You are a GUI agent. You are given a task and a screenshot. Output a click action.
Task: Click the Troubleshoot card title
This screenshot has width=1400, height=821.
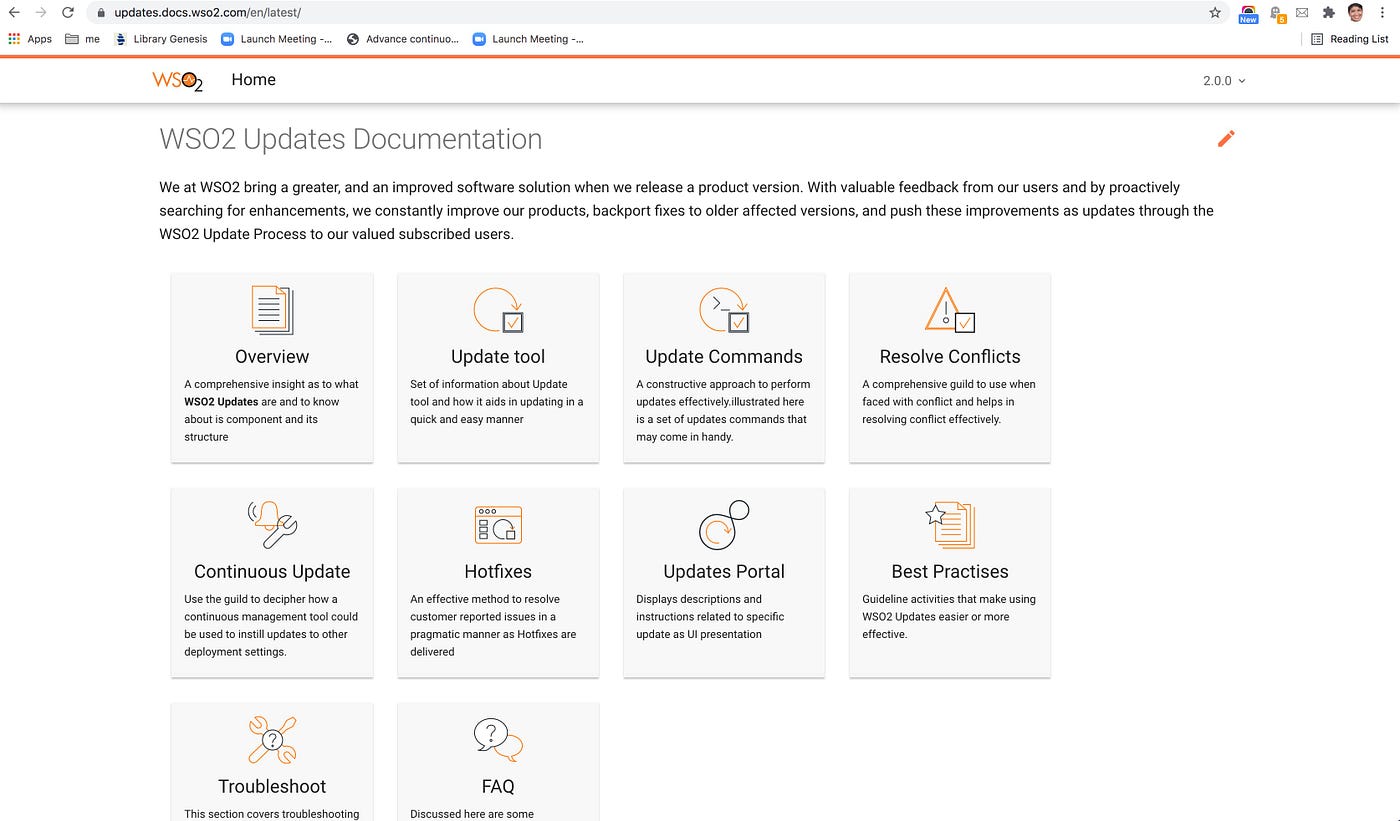tap(272, 787)
